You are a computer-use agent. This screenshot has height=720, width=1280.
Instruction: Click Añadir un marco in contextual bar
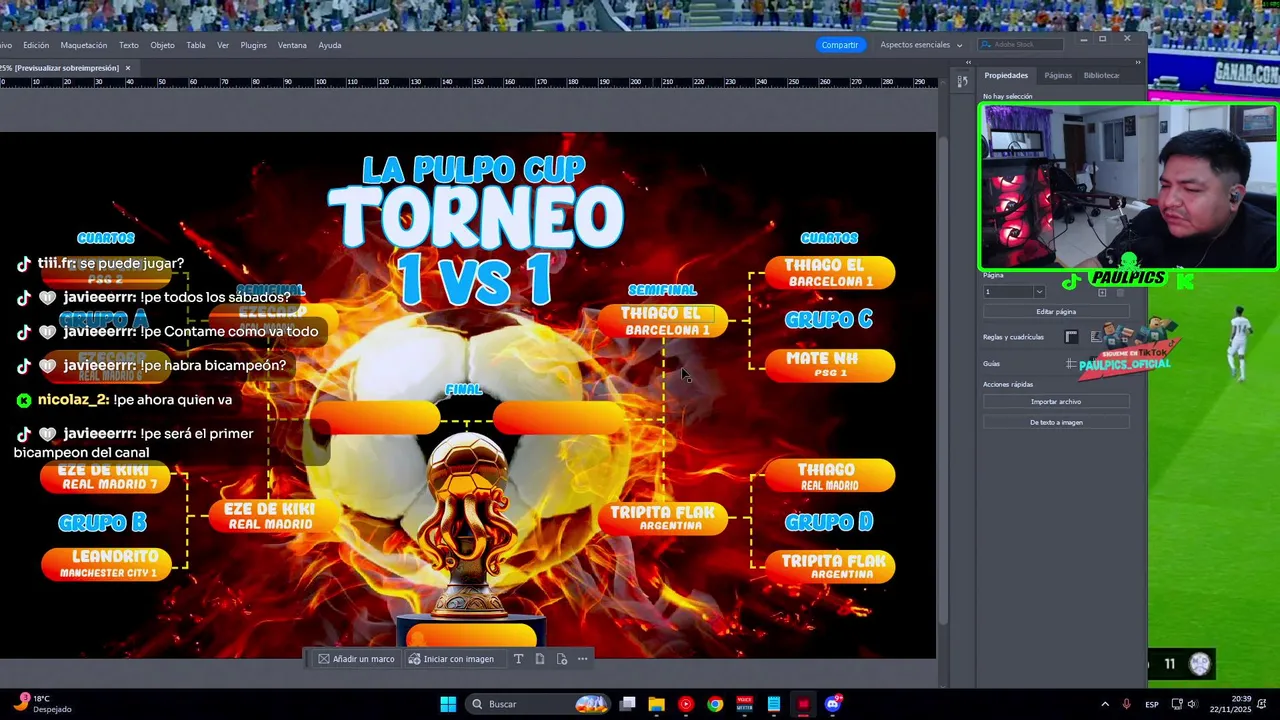click(x=356, y=659)
